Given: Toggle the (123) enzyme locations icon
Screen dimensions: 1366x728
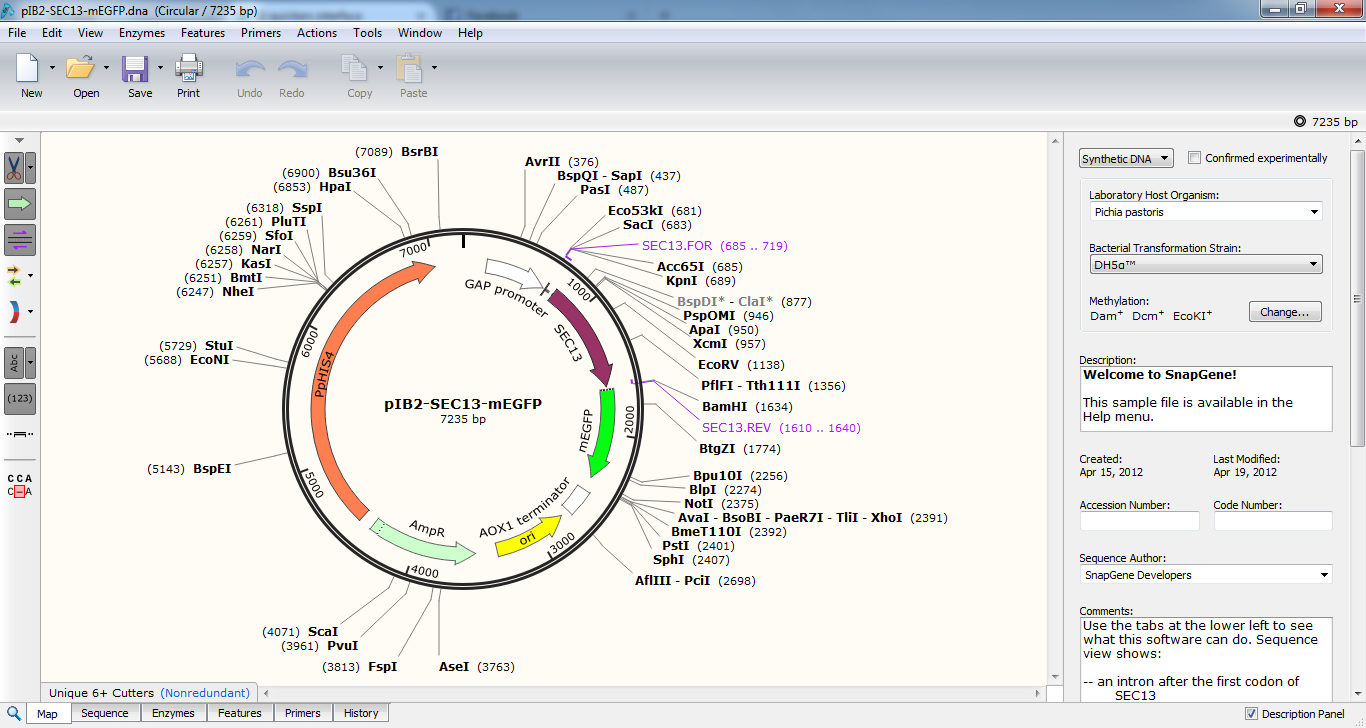Looking at the screenshot, I should point(20,398).
